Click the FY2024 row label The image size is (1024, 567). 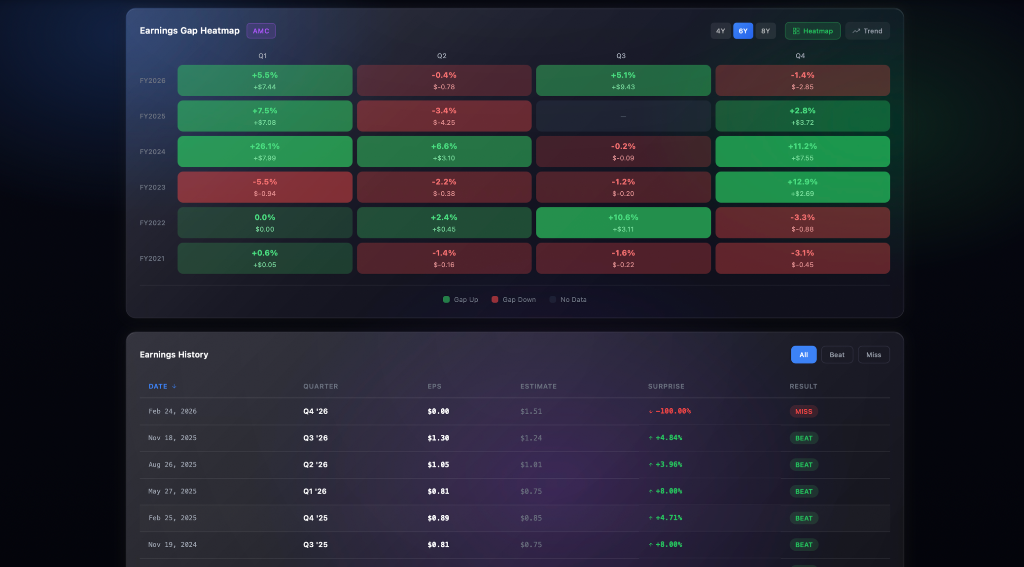coord(152,152)
